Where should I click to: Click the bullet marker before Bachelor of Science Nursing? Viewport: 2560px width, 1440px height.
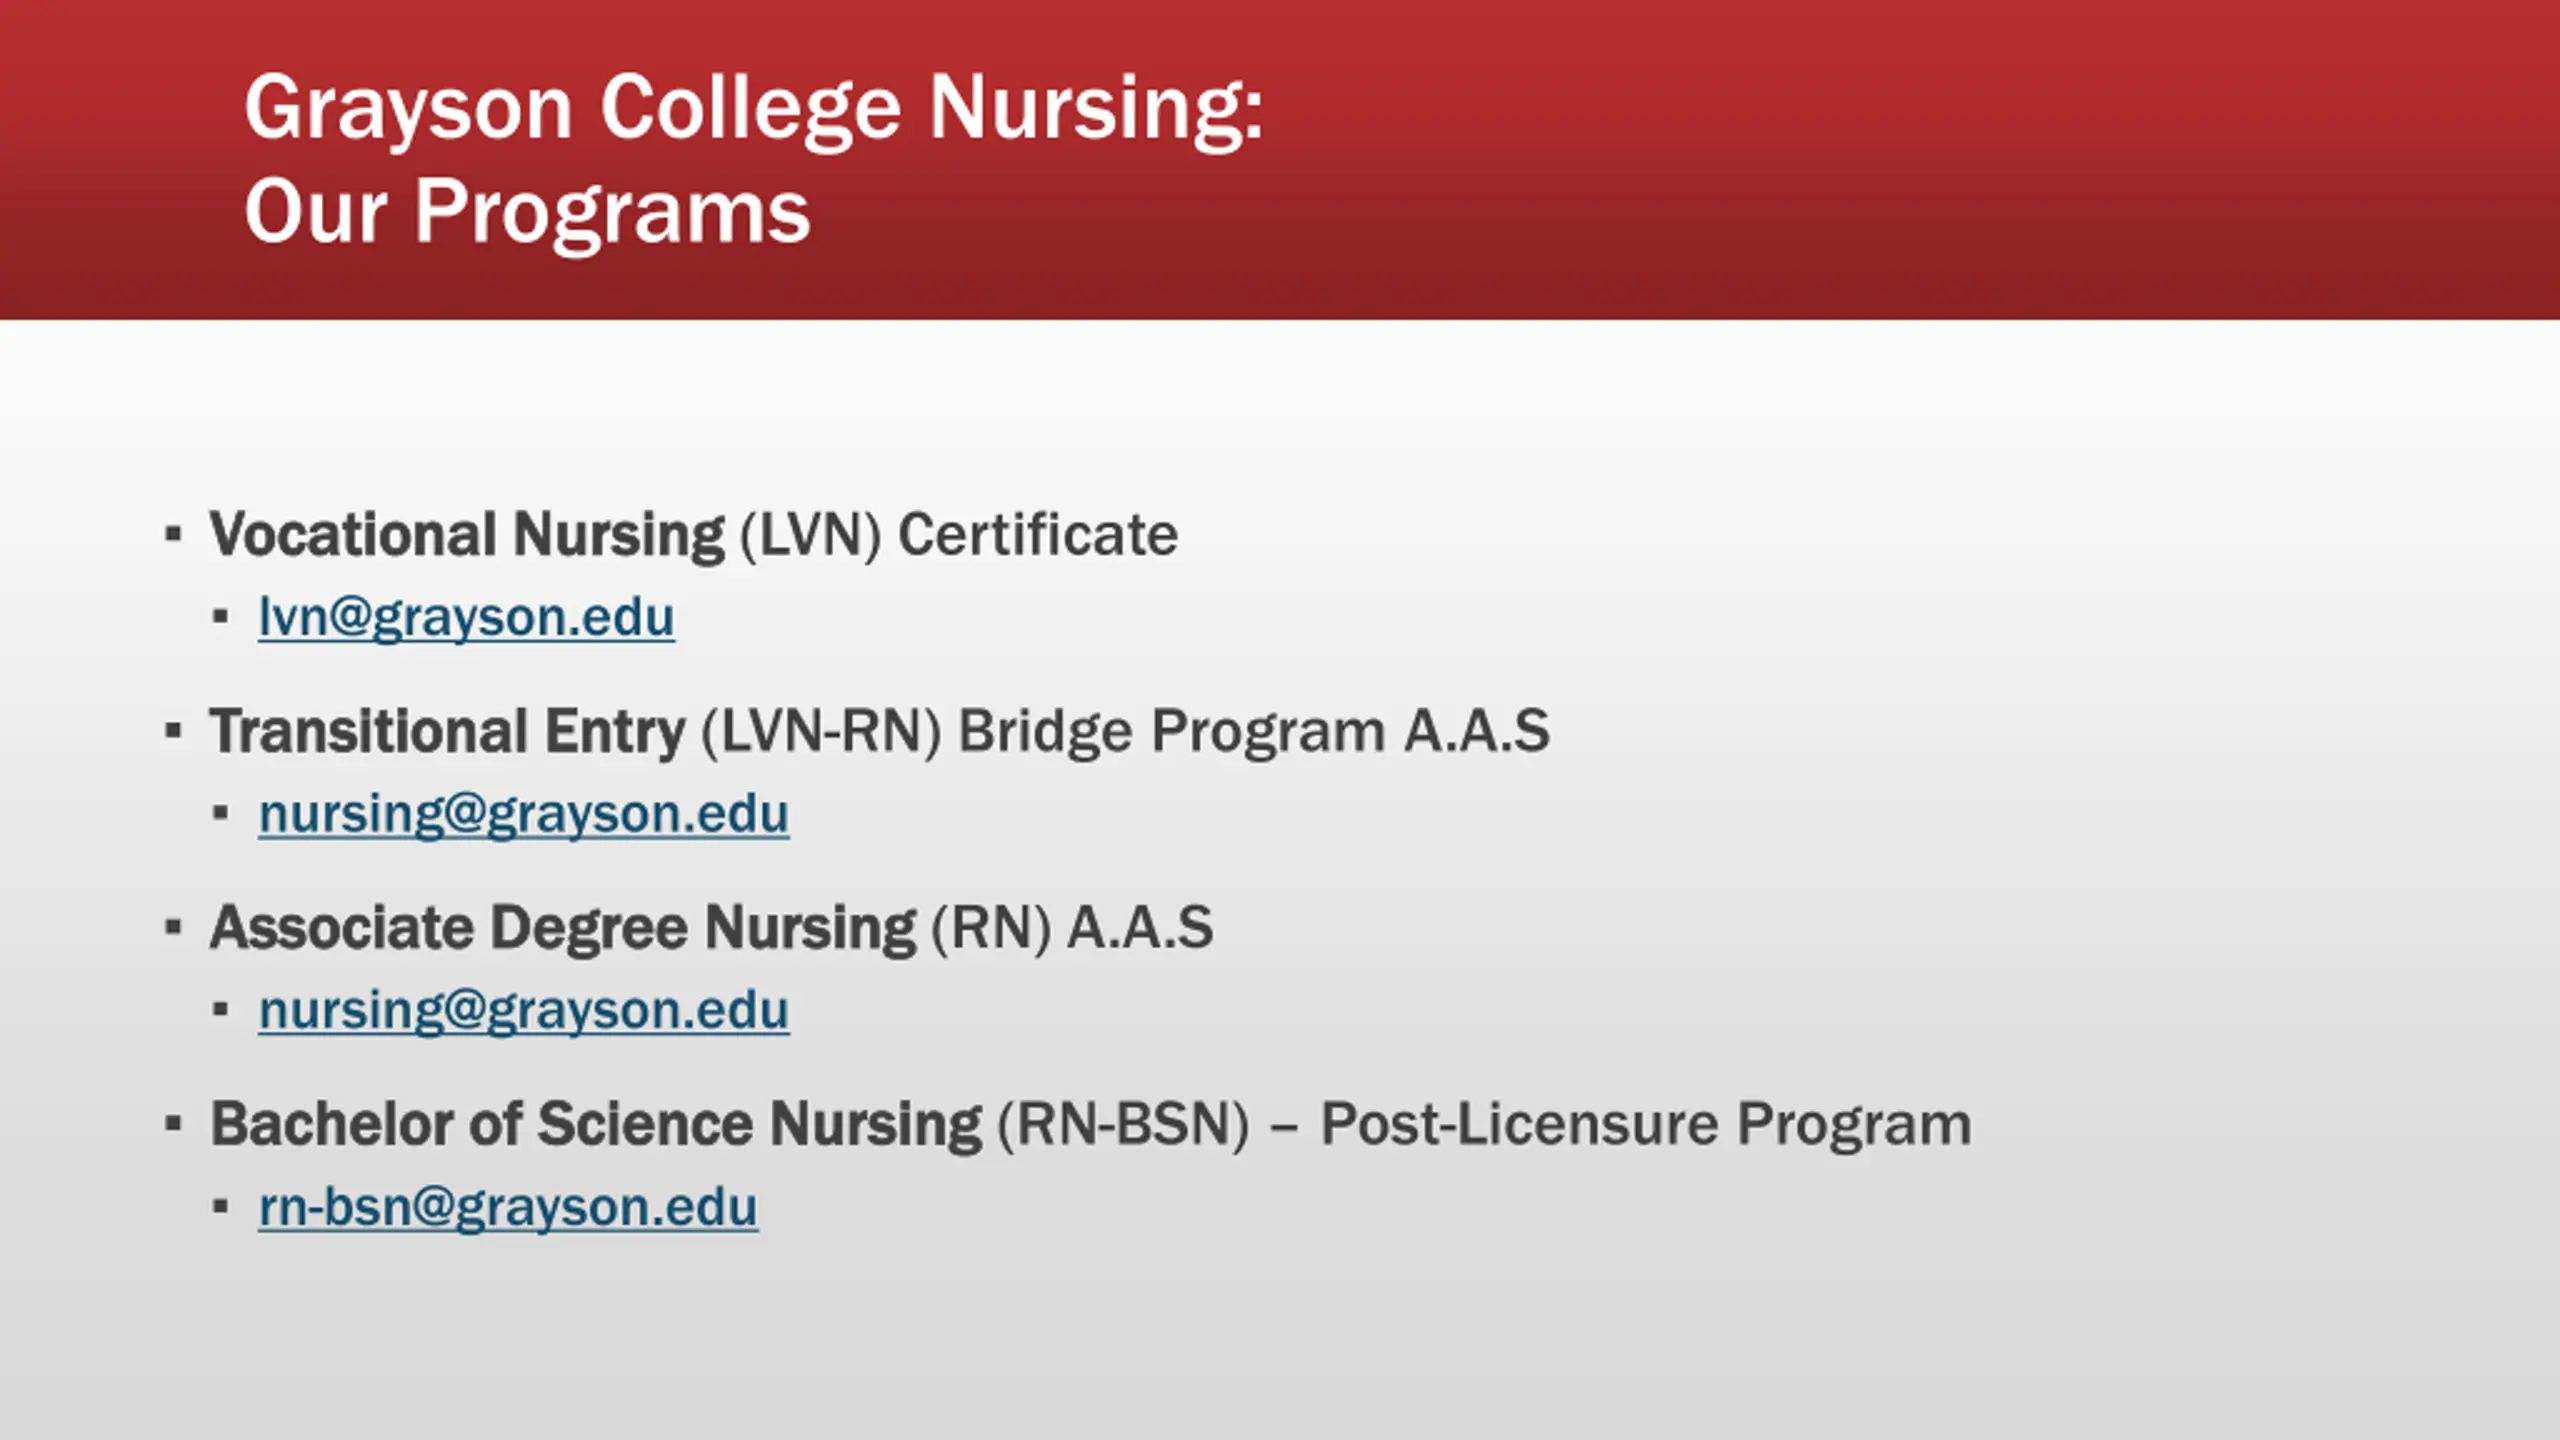[173, 1125]
